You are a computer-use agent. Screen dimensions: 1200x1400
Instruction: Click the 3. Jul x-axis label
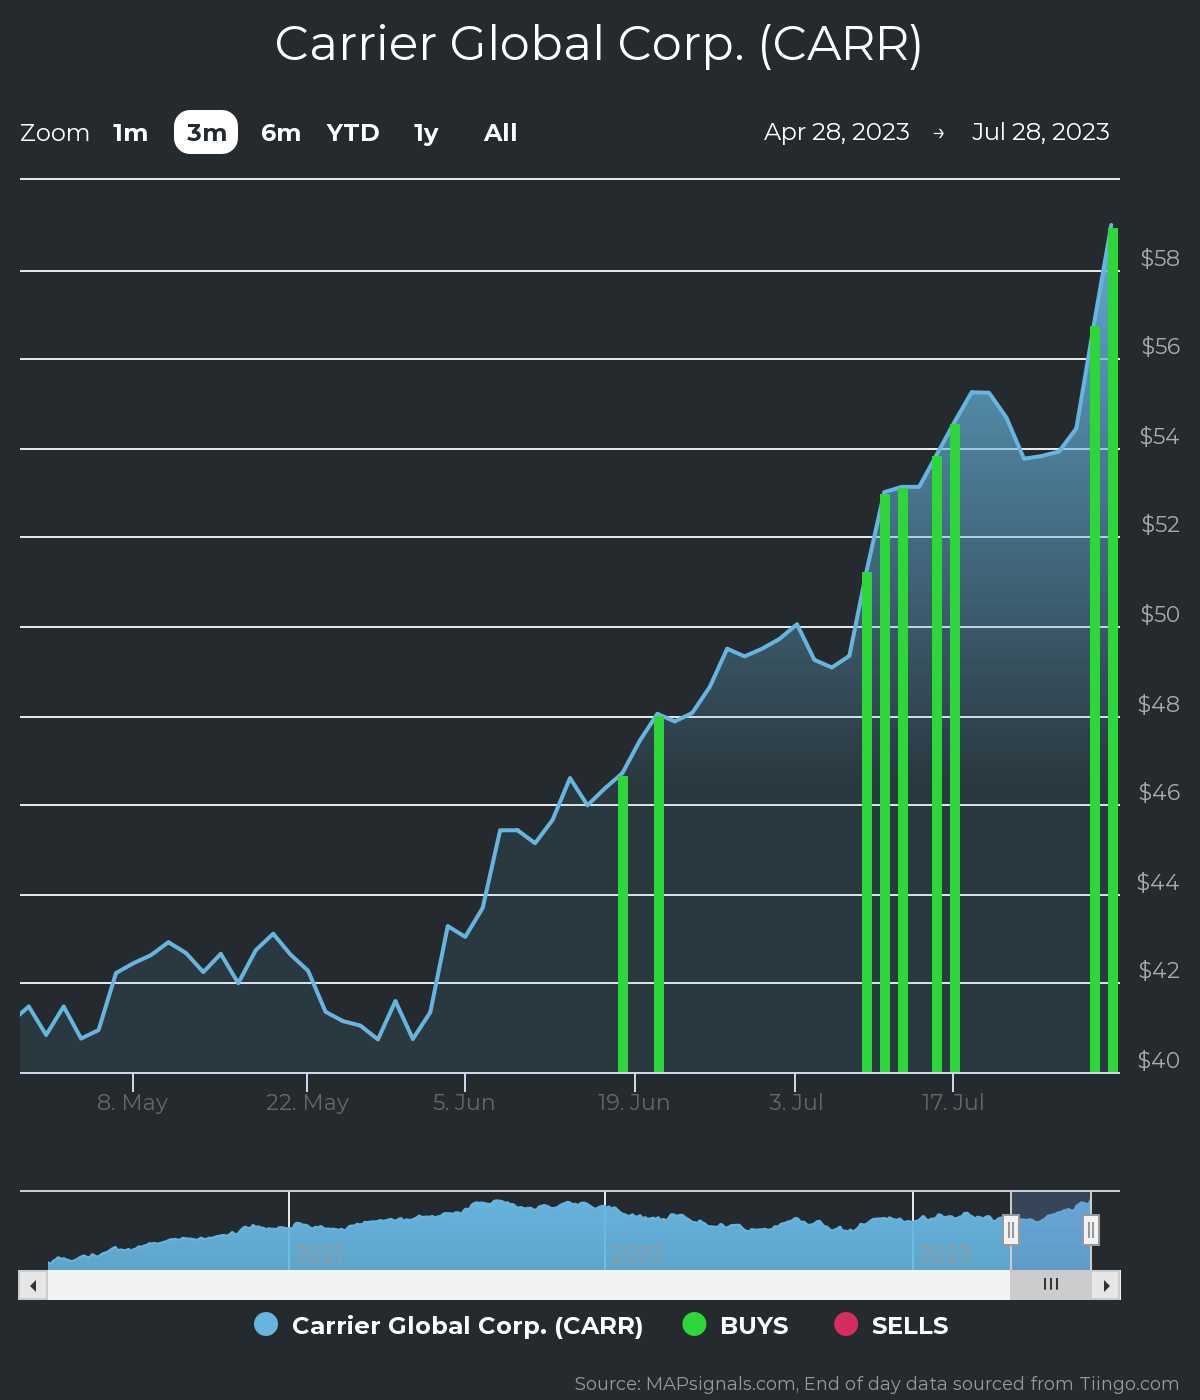point(796,1102)
